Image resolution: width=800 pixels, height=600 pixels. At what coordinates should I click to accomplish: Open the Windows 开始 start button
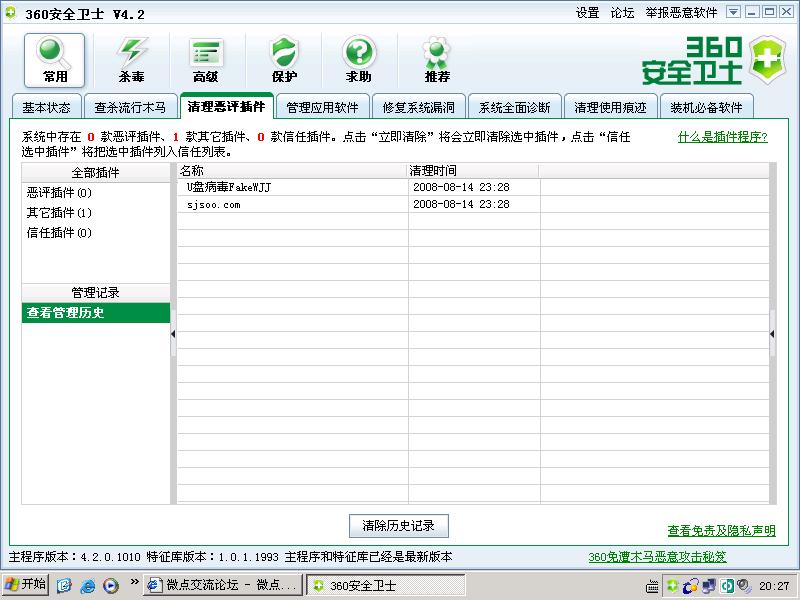(x=25, y=585)
